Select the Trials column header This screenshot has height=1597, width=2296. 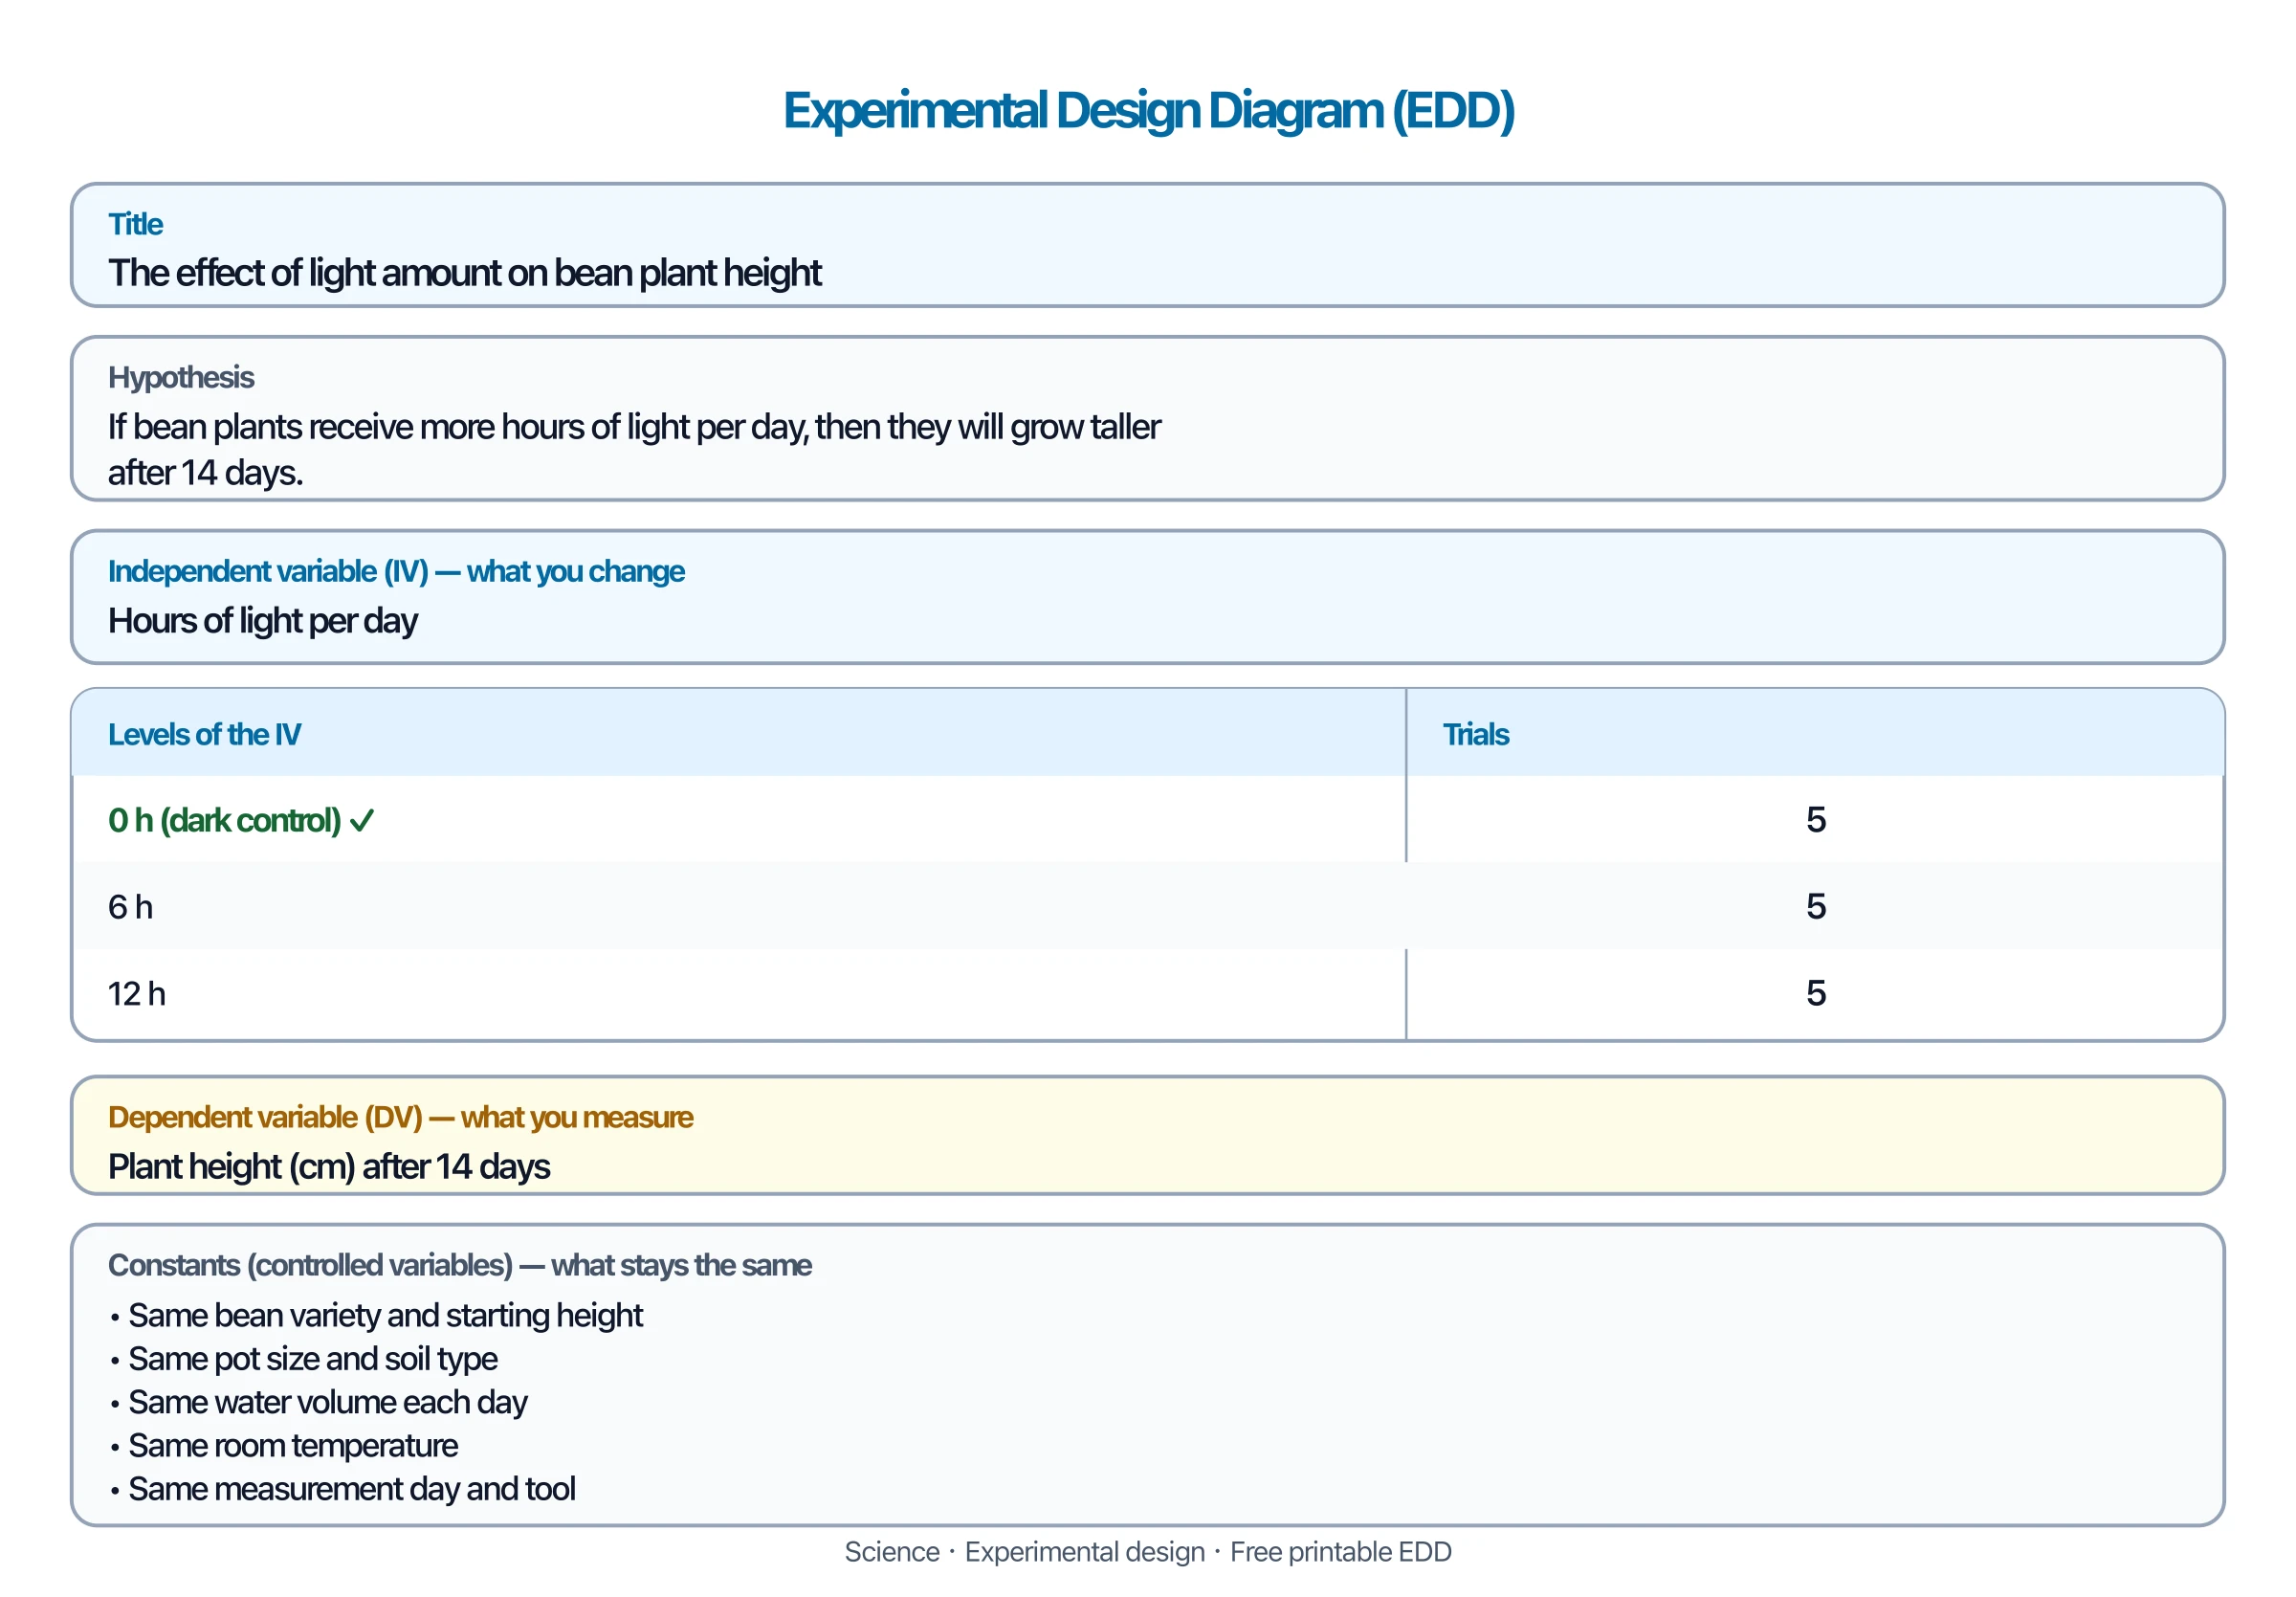pos(1475,734)
